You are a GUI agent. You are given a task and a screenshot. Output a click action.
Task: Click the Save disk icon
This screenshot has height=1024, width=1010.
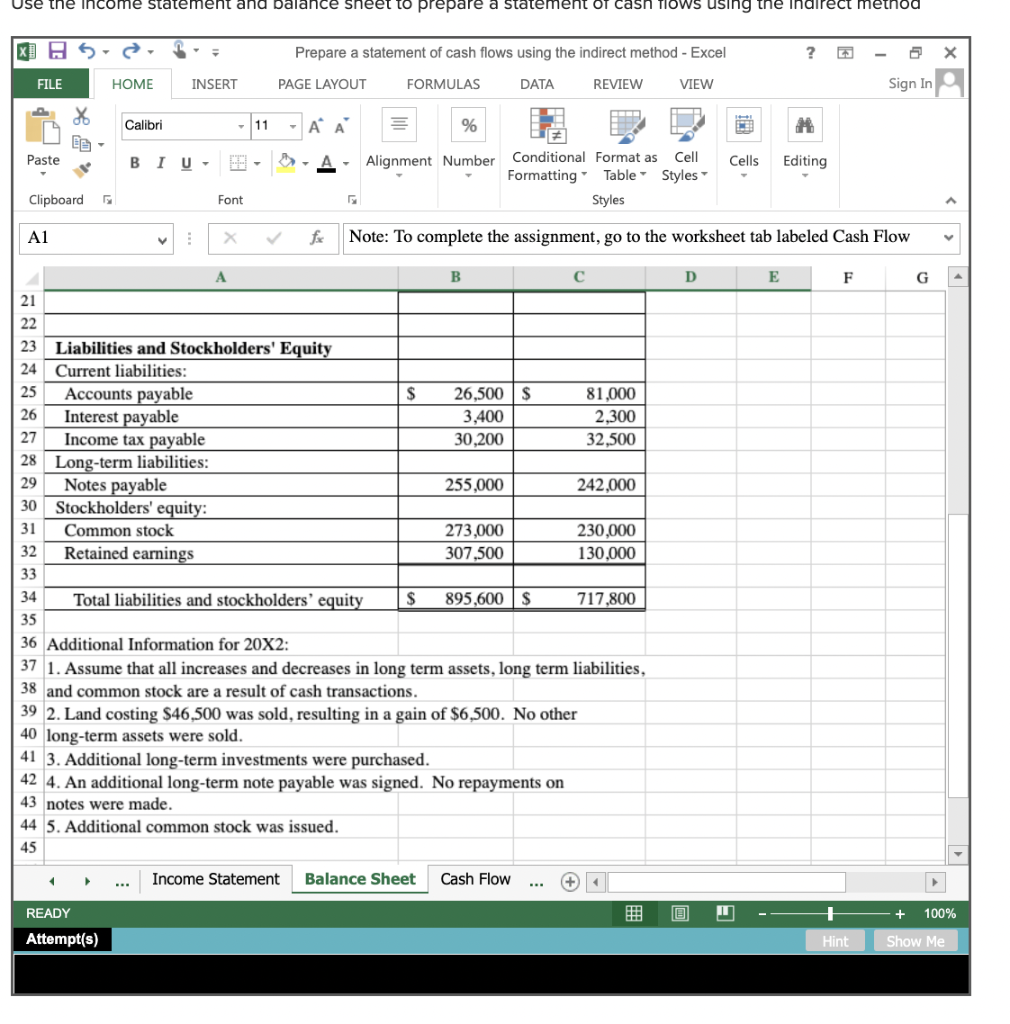pyautogui.click(x=58, y=51)
